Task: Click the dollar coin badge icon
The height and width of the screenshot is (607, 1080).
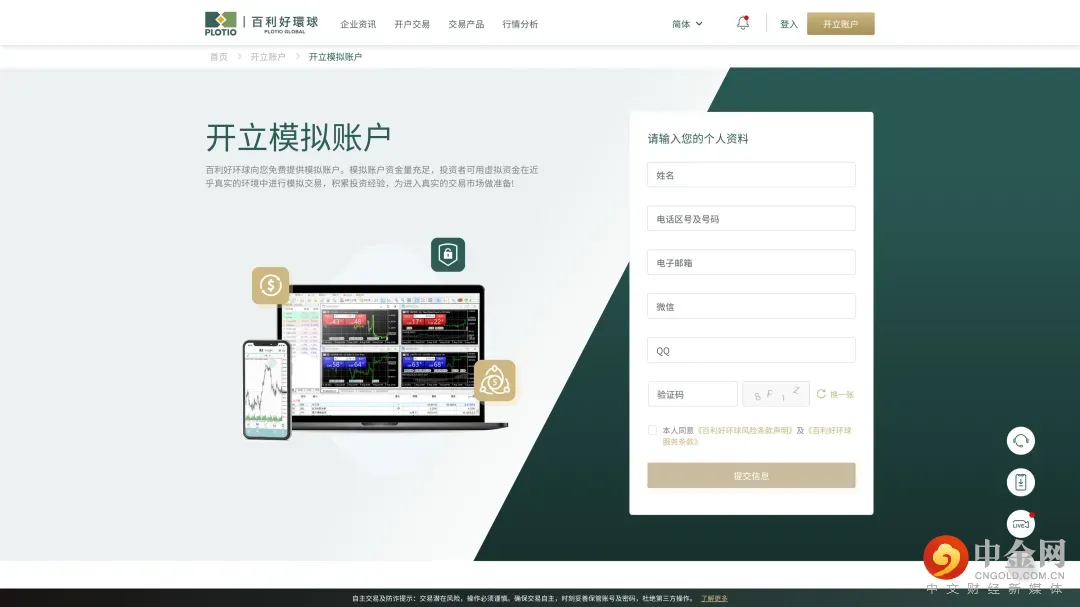Action: (270, 285)
